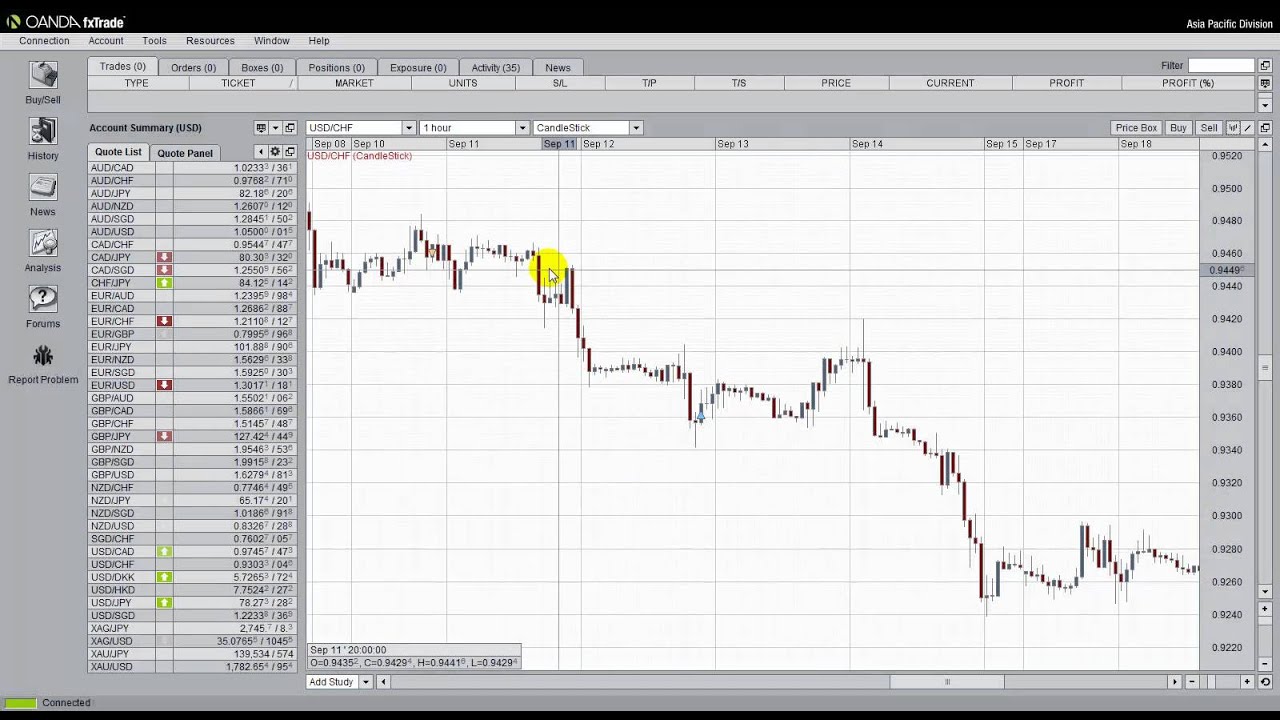
Task: Click chart scroll left arrow
Action: pos(383,682)
